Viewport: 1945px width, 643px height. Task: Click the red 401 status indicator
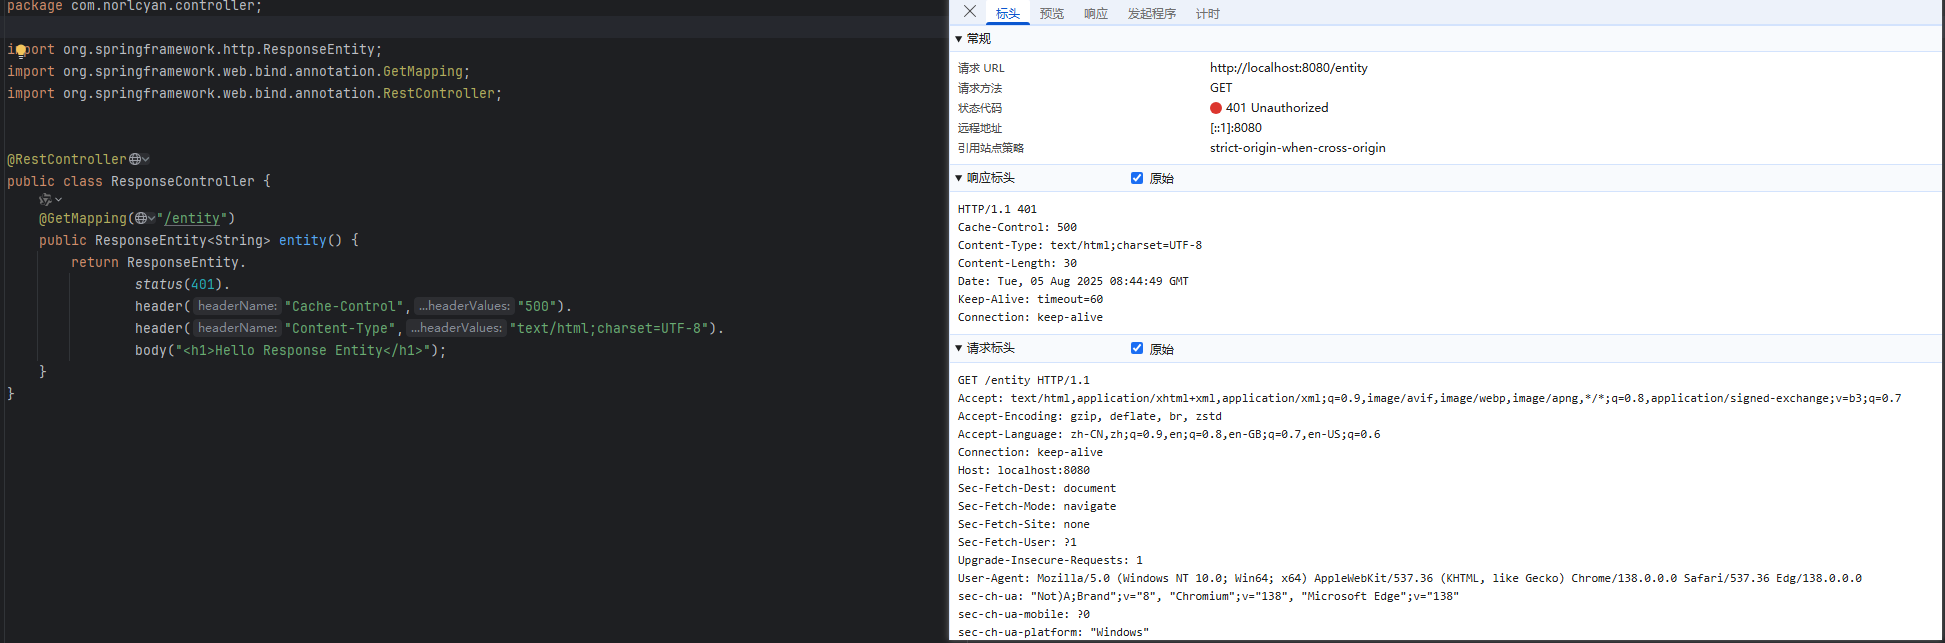[x=1216, y=108]
